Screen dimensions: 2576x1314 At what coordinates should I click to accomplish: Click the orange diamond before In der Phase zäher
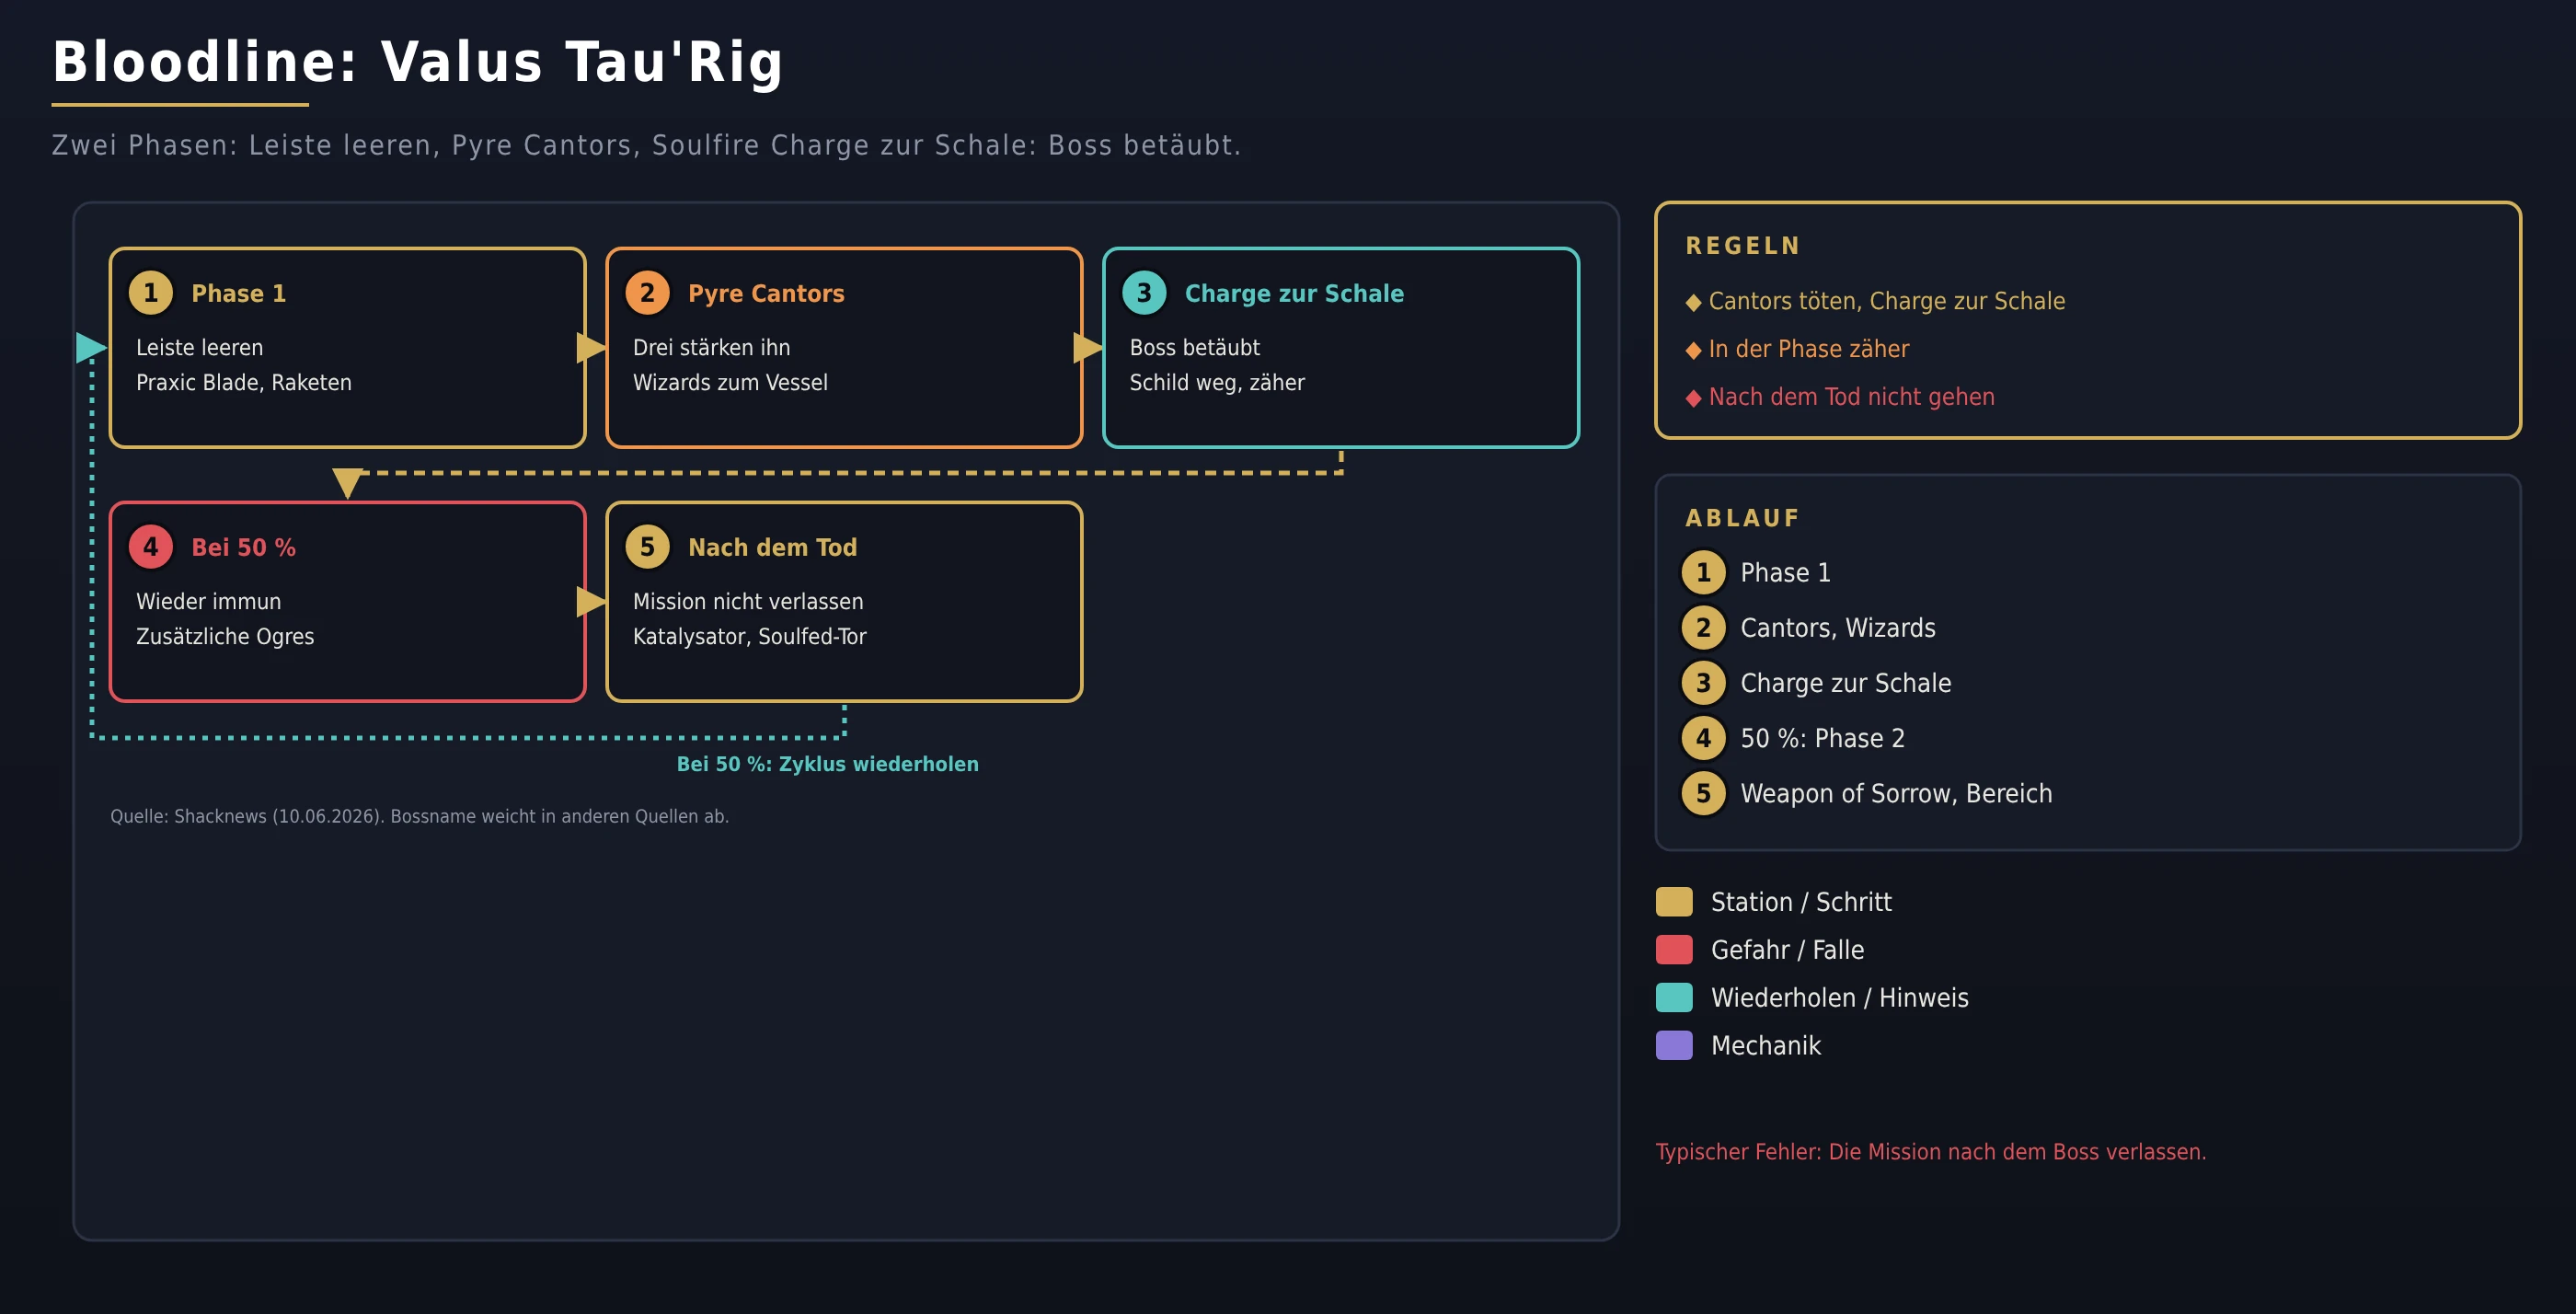1693,350
